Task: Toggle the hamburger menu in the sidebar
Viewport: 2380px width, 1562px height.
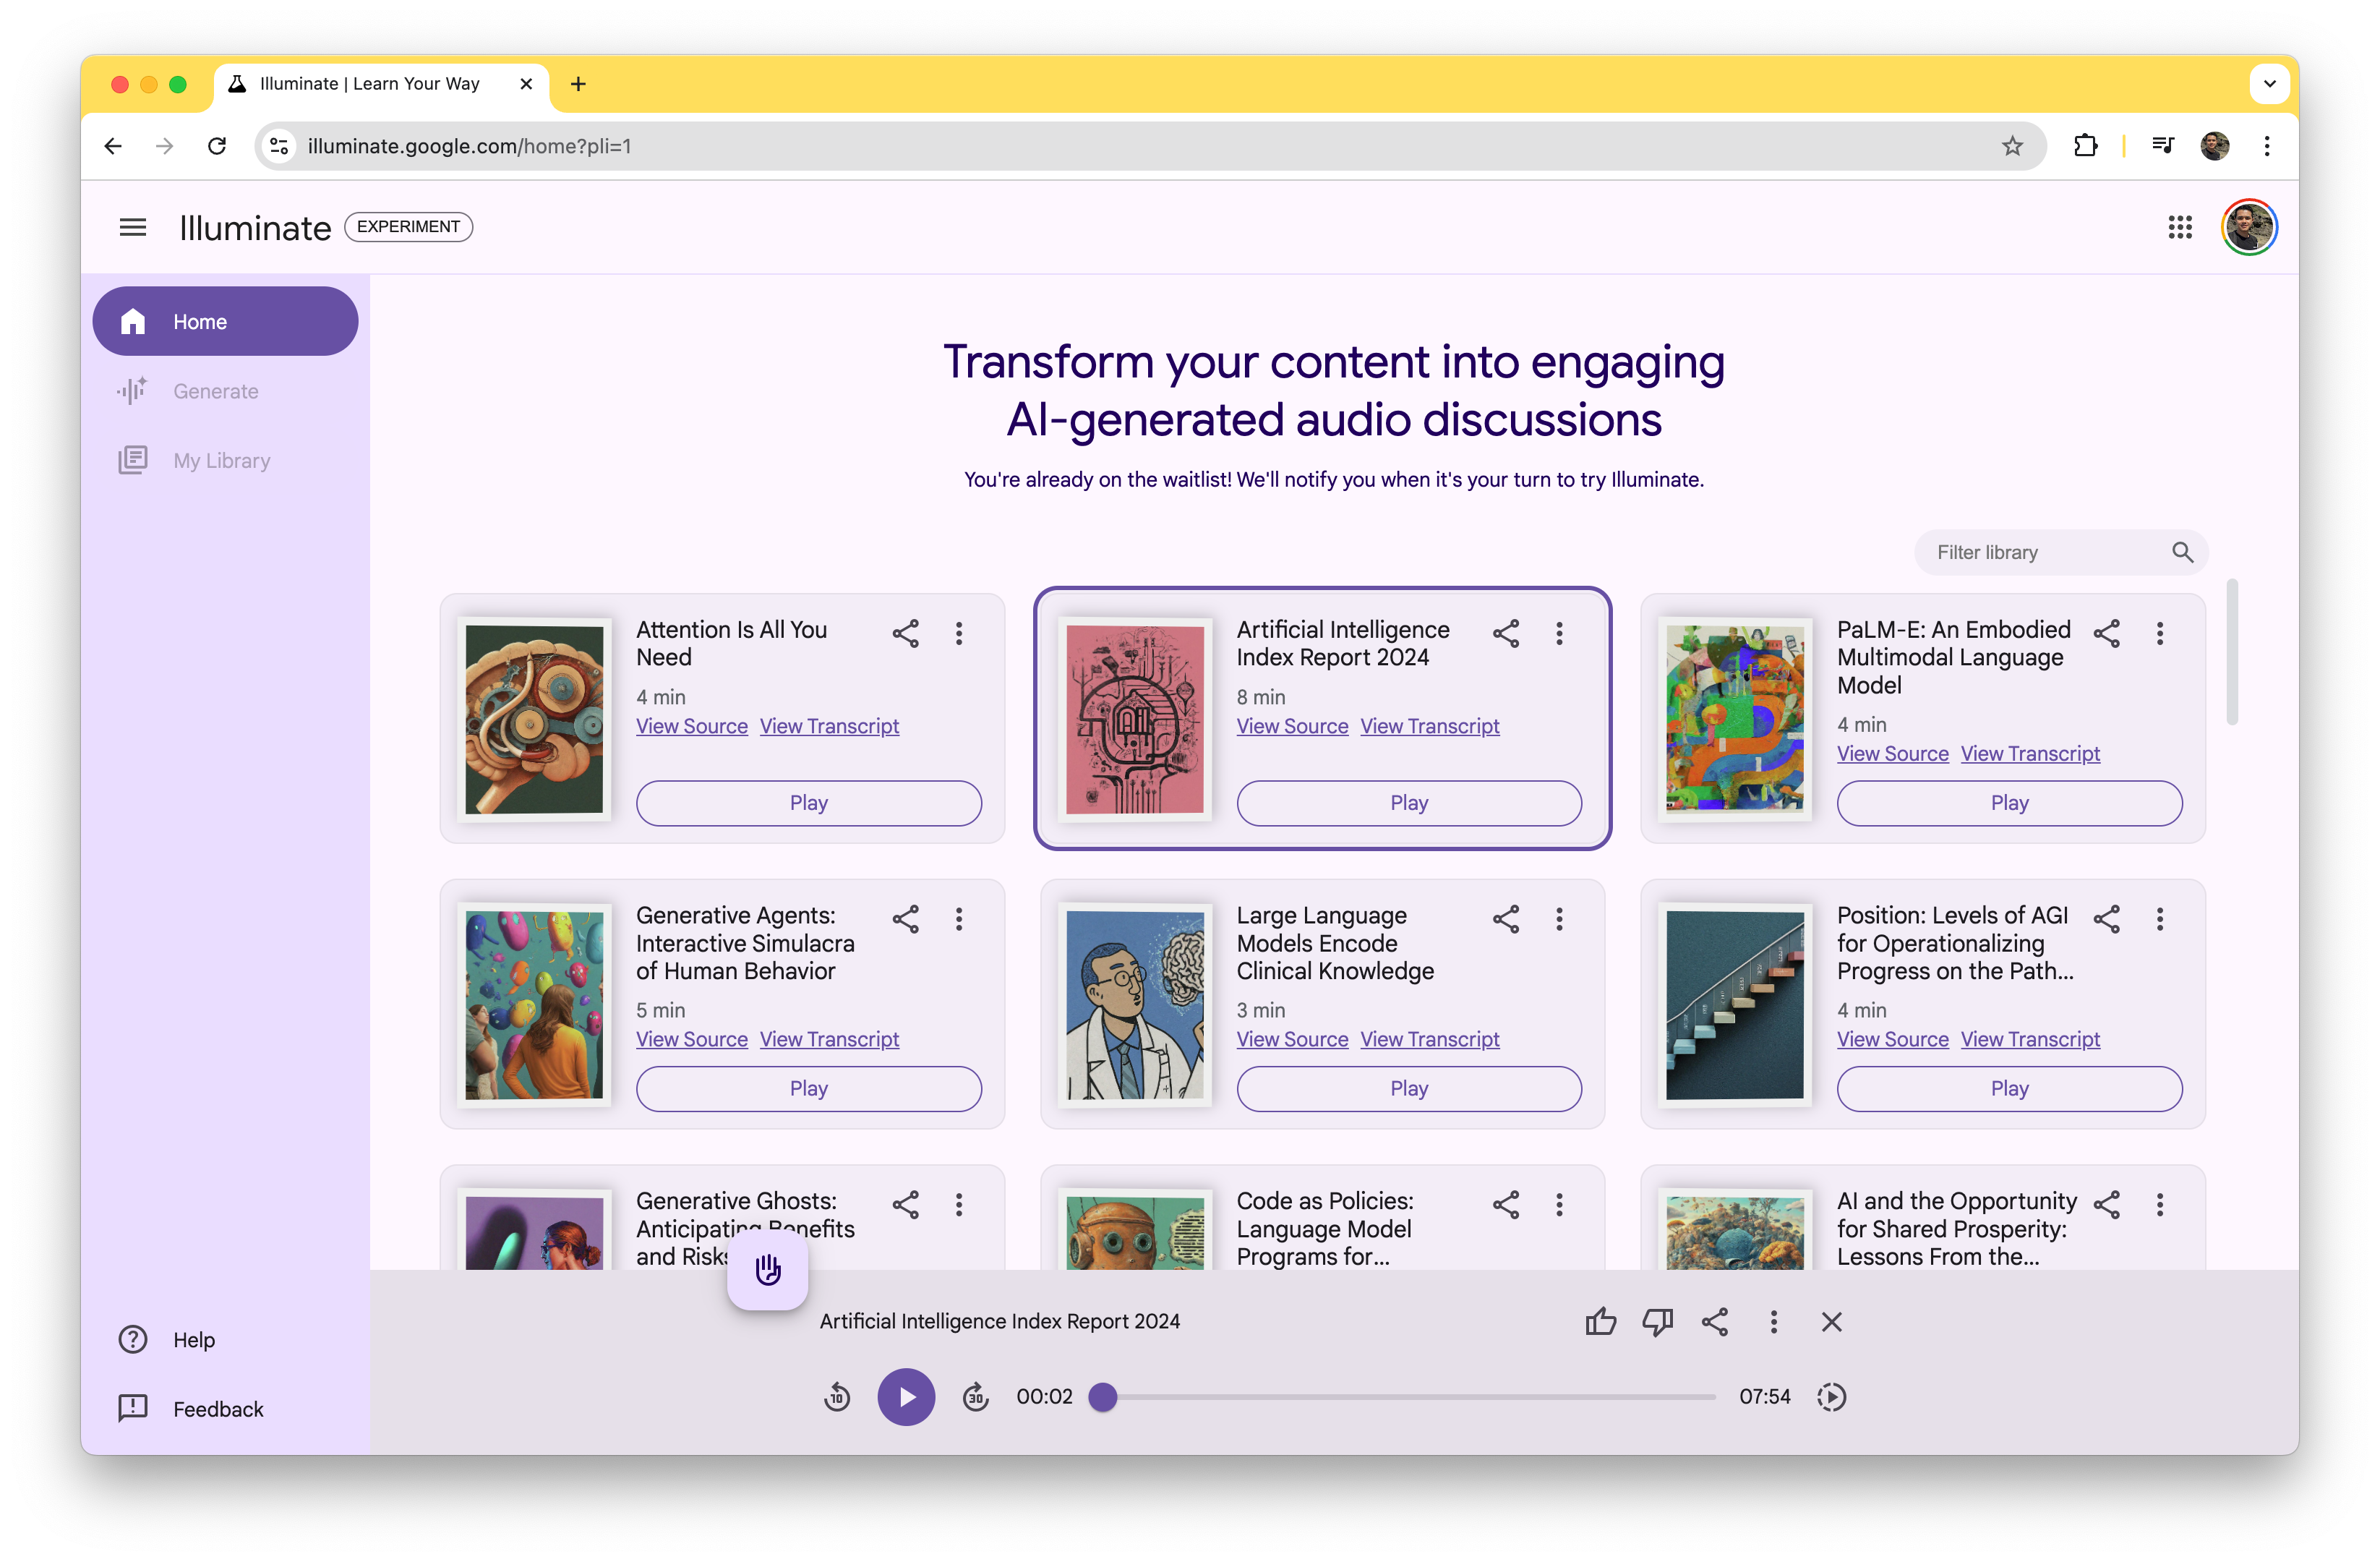Action: click(132, 226)
